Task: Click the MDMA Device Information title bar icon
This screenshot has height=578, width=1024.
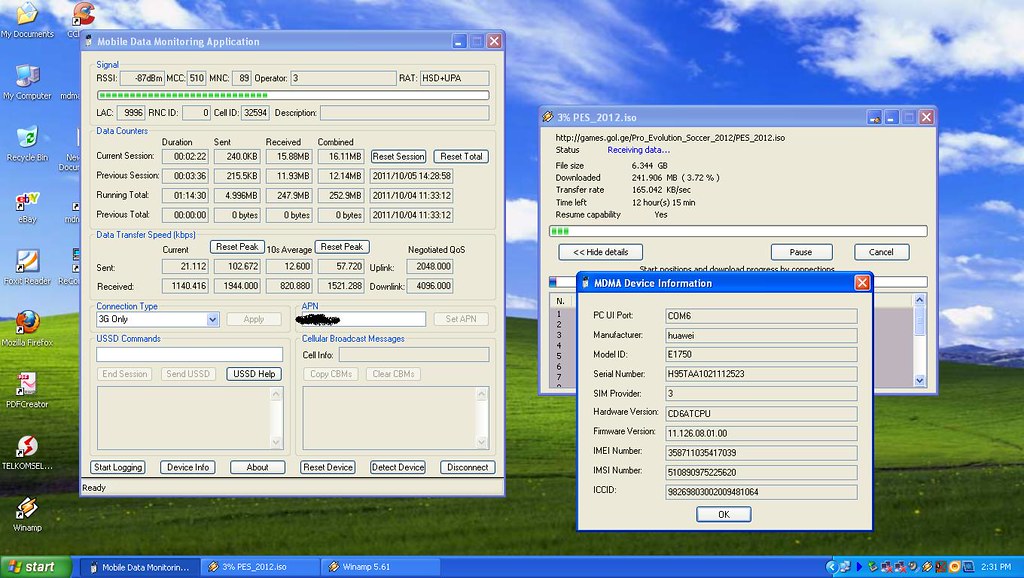Action: (585, 283)
